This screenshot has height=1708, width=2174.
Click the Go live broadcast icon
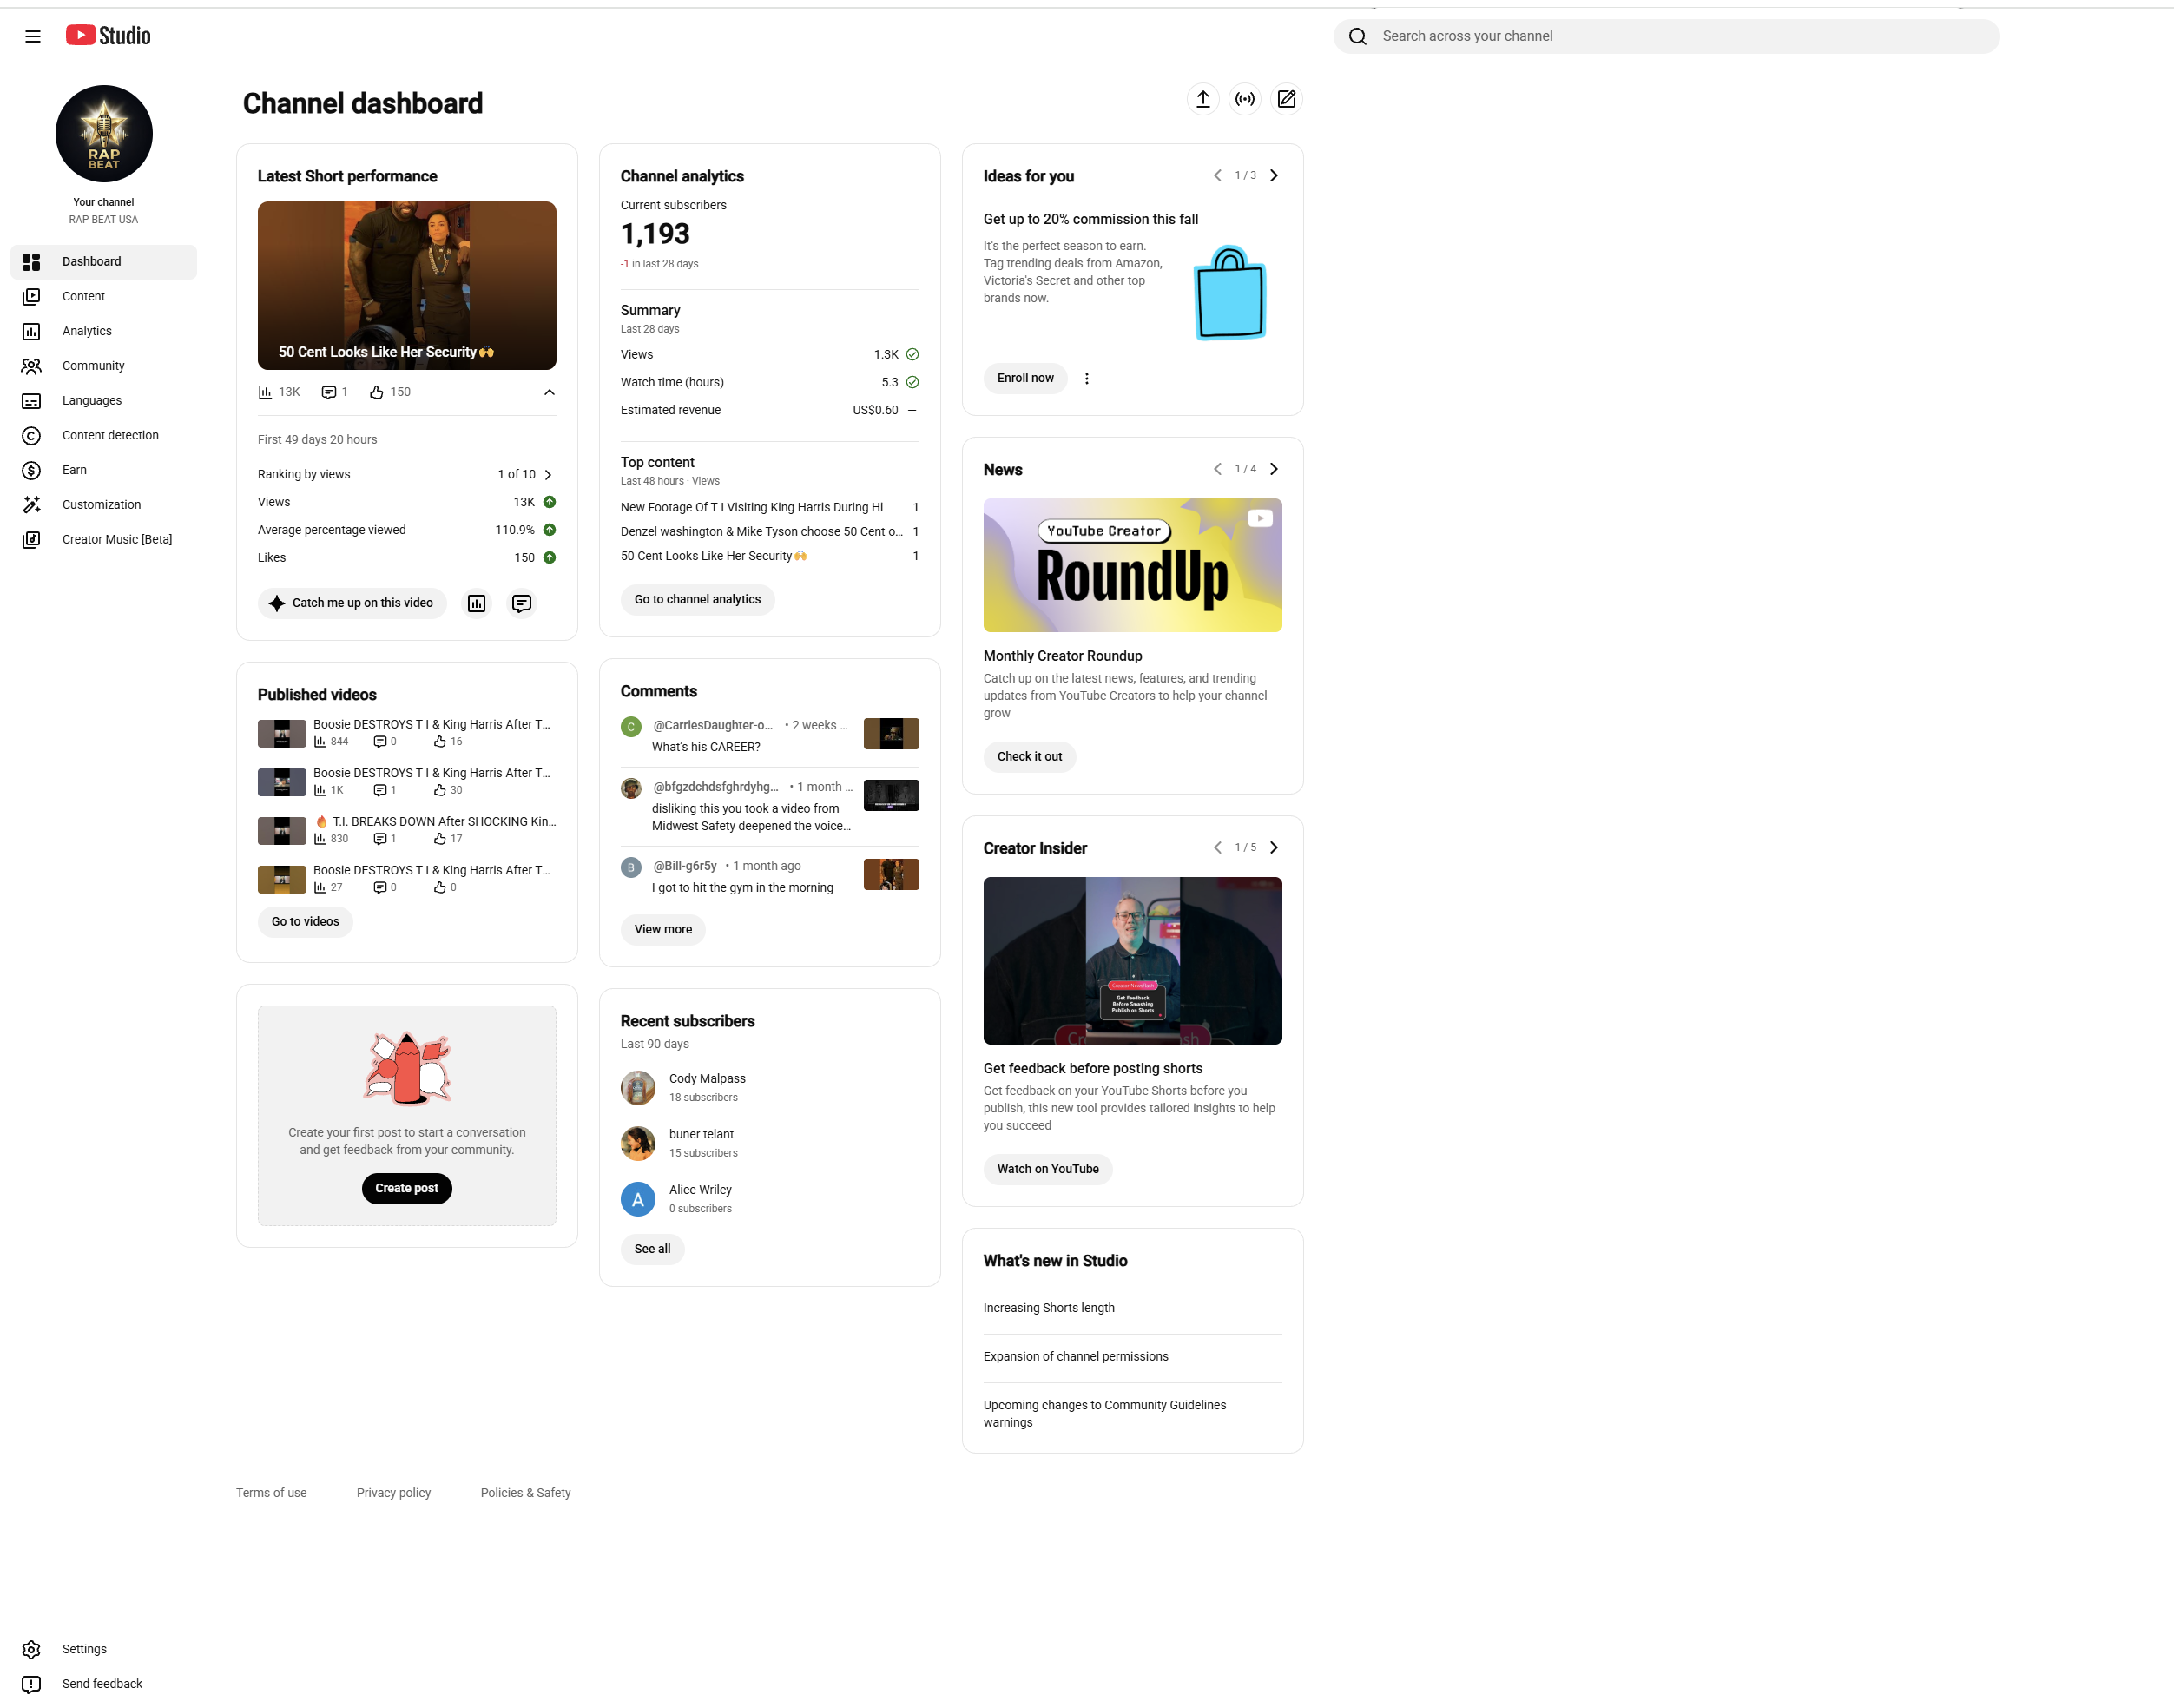point(1245,99)
